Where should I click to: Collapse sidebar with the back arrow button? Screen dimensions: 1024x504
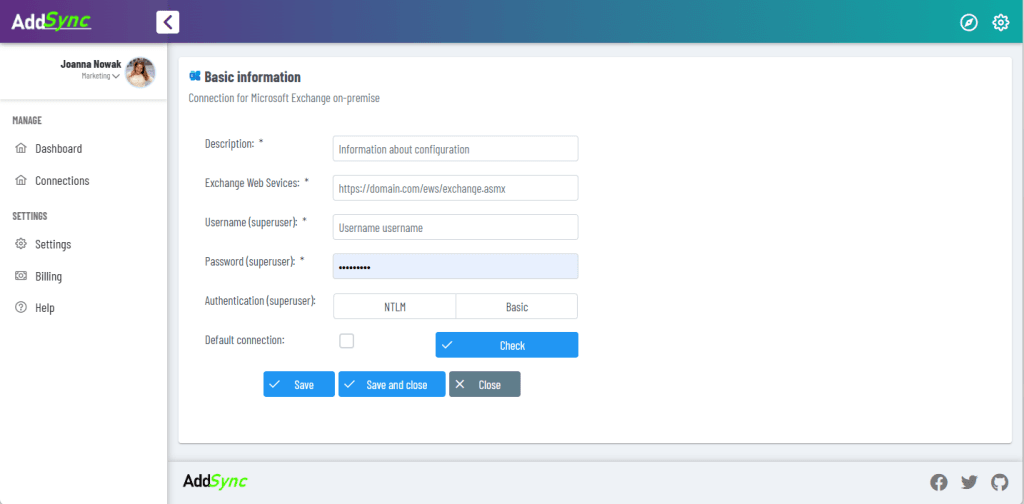pos(168,22)
